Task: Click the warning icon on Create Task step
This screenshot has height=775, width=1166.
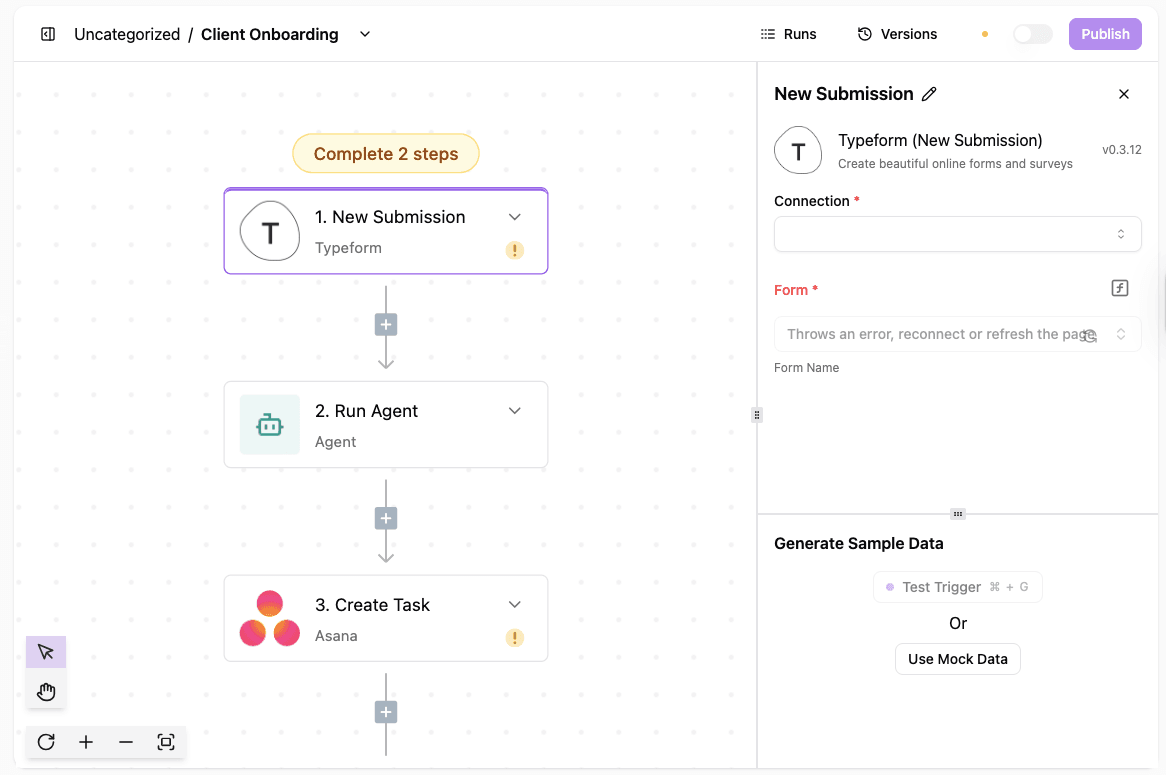Action: click(514, 637)
